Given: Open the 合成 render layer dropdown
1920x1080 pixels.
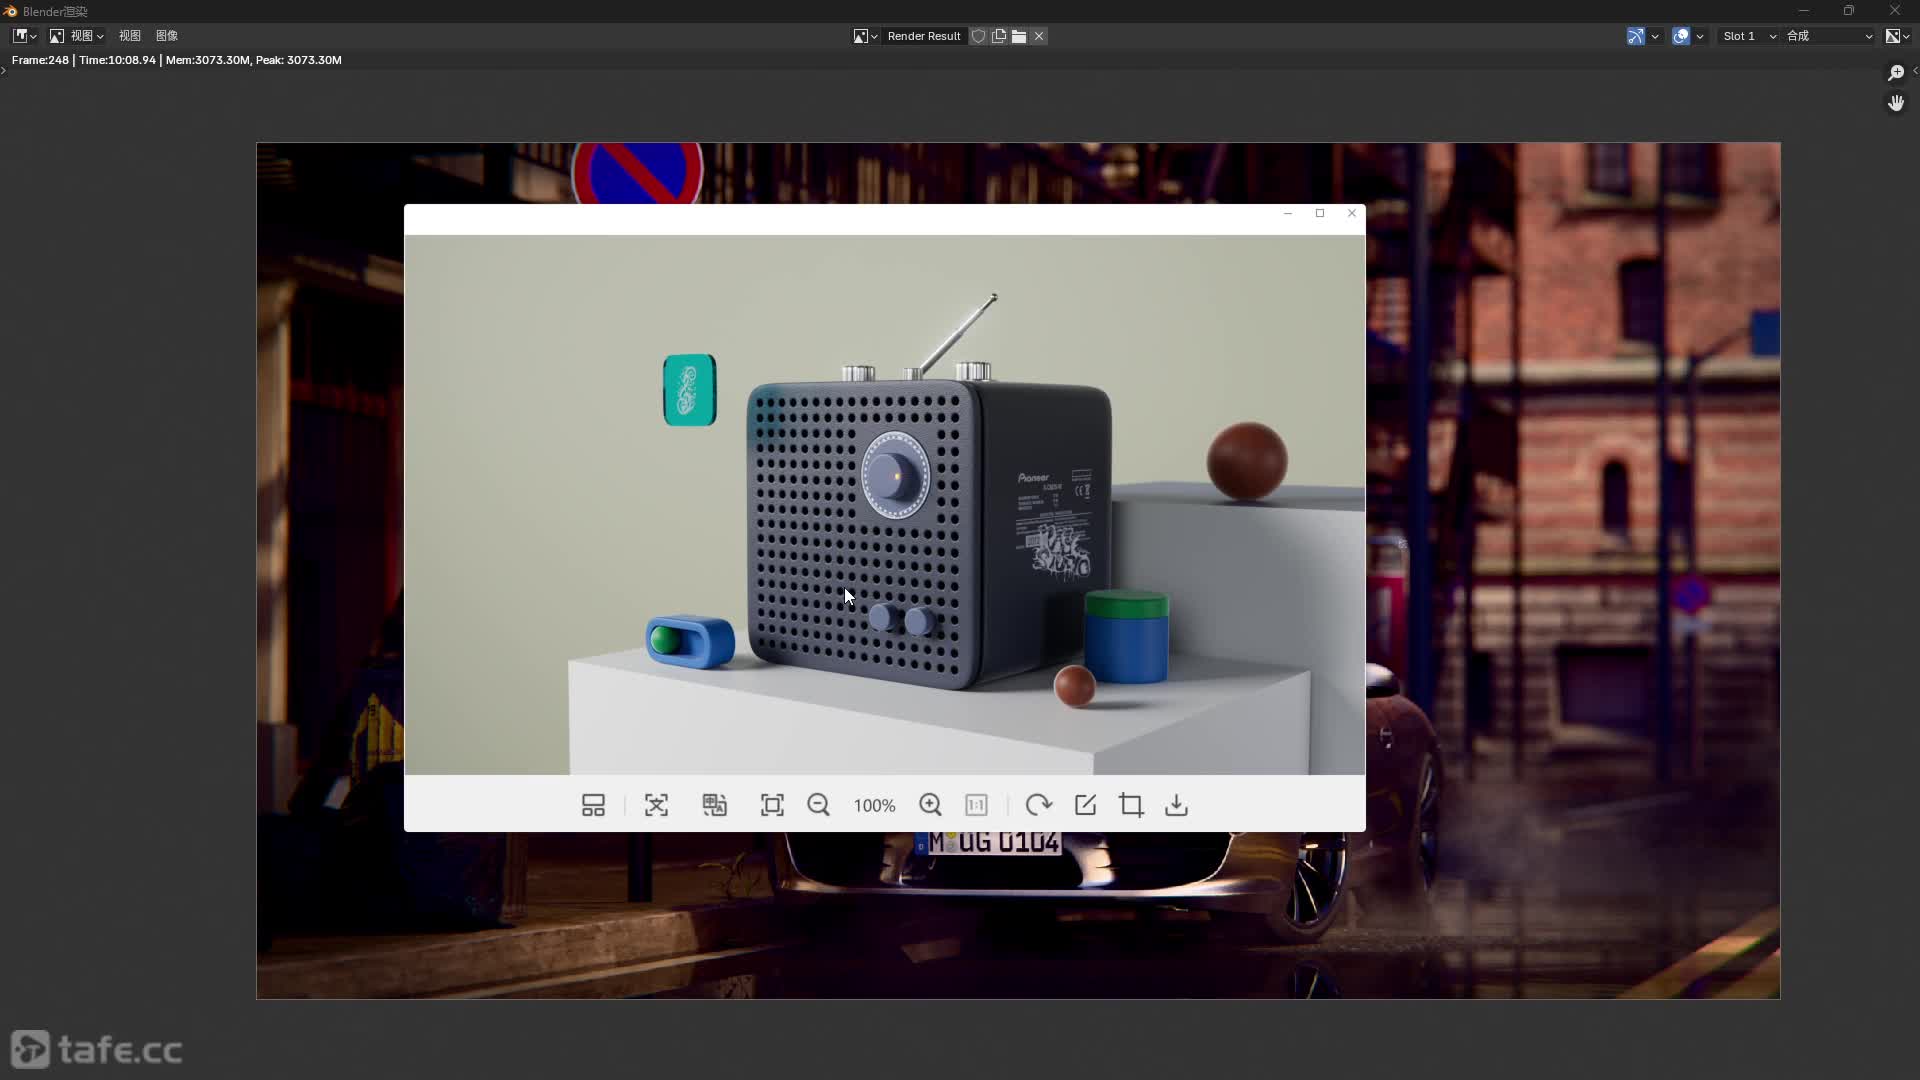Looking at the screenshot, I should pos(1829,36).
